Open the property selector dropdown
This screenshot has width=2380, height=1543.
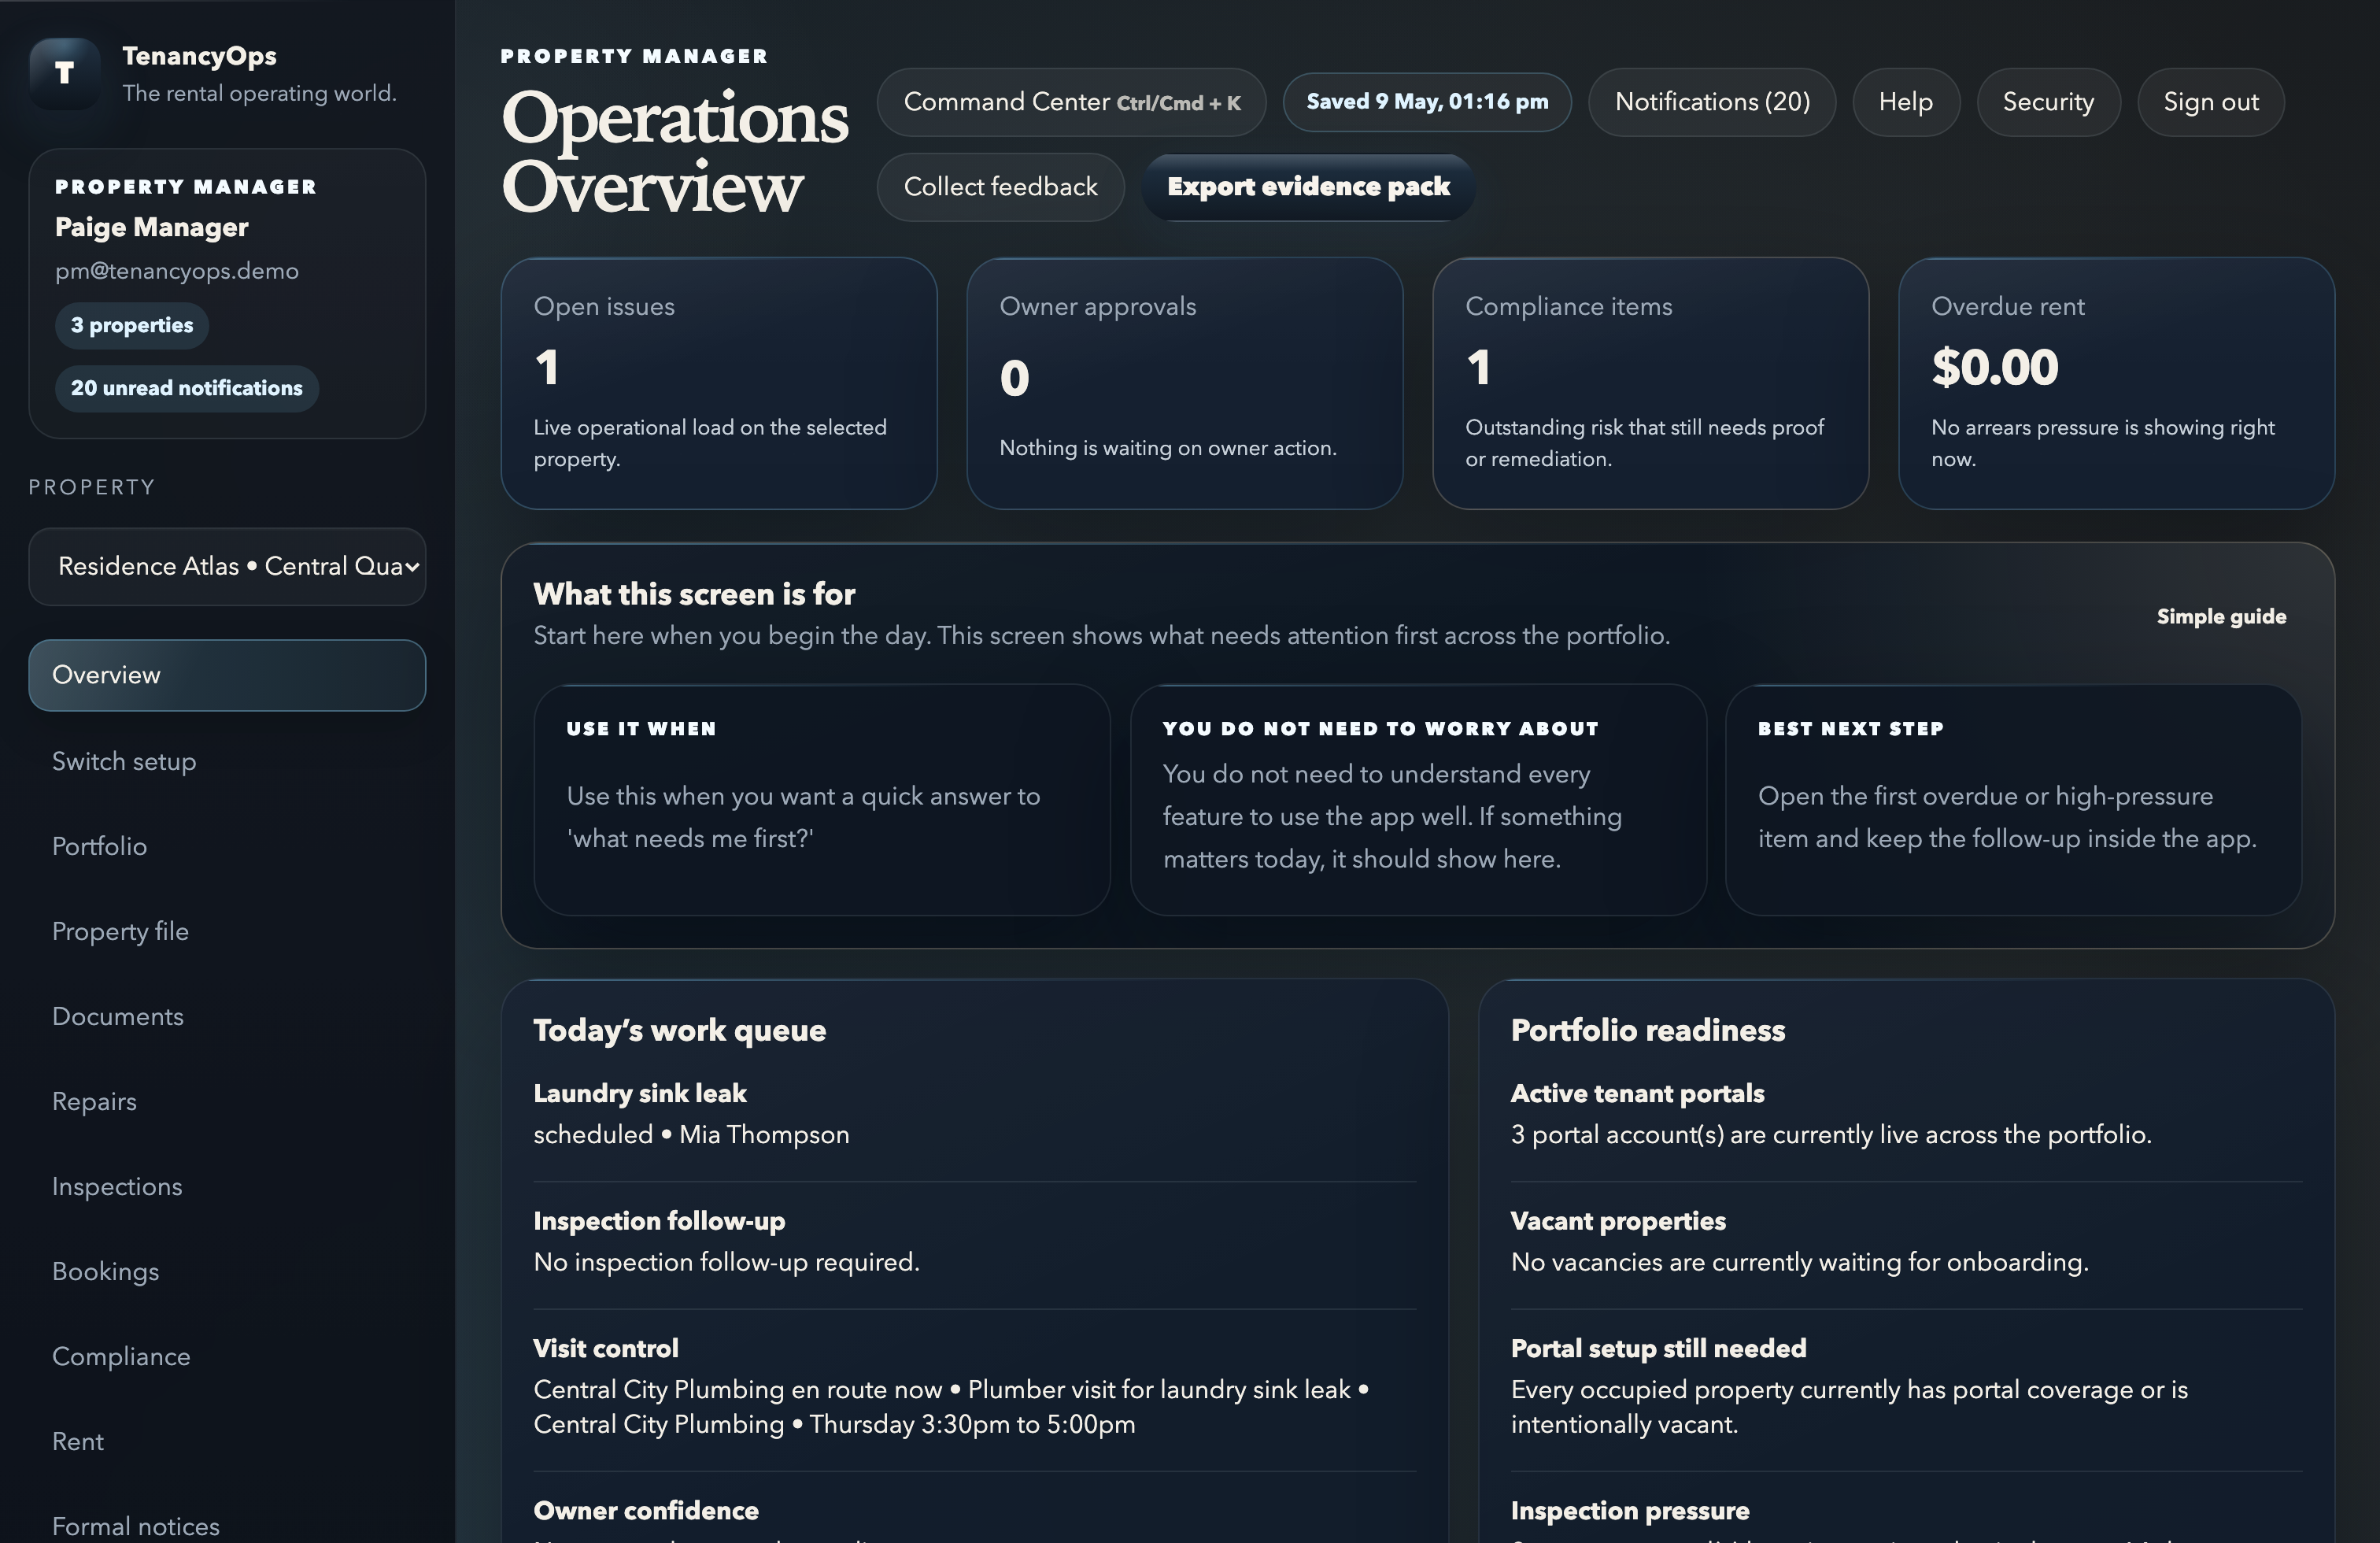[227, 566]
